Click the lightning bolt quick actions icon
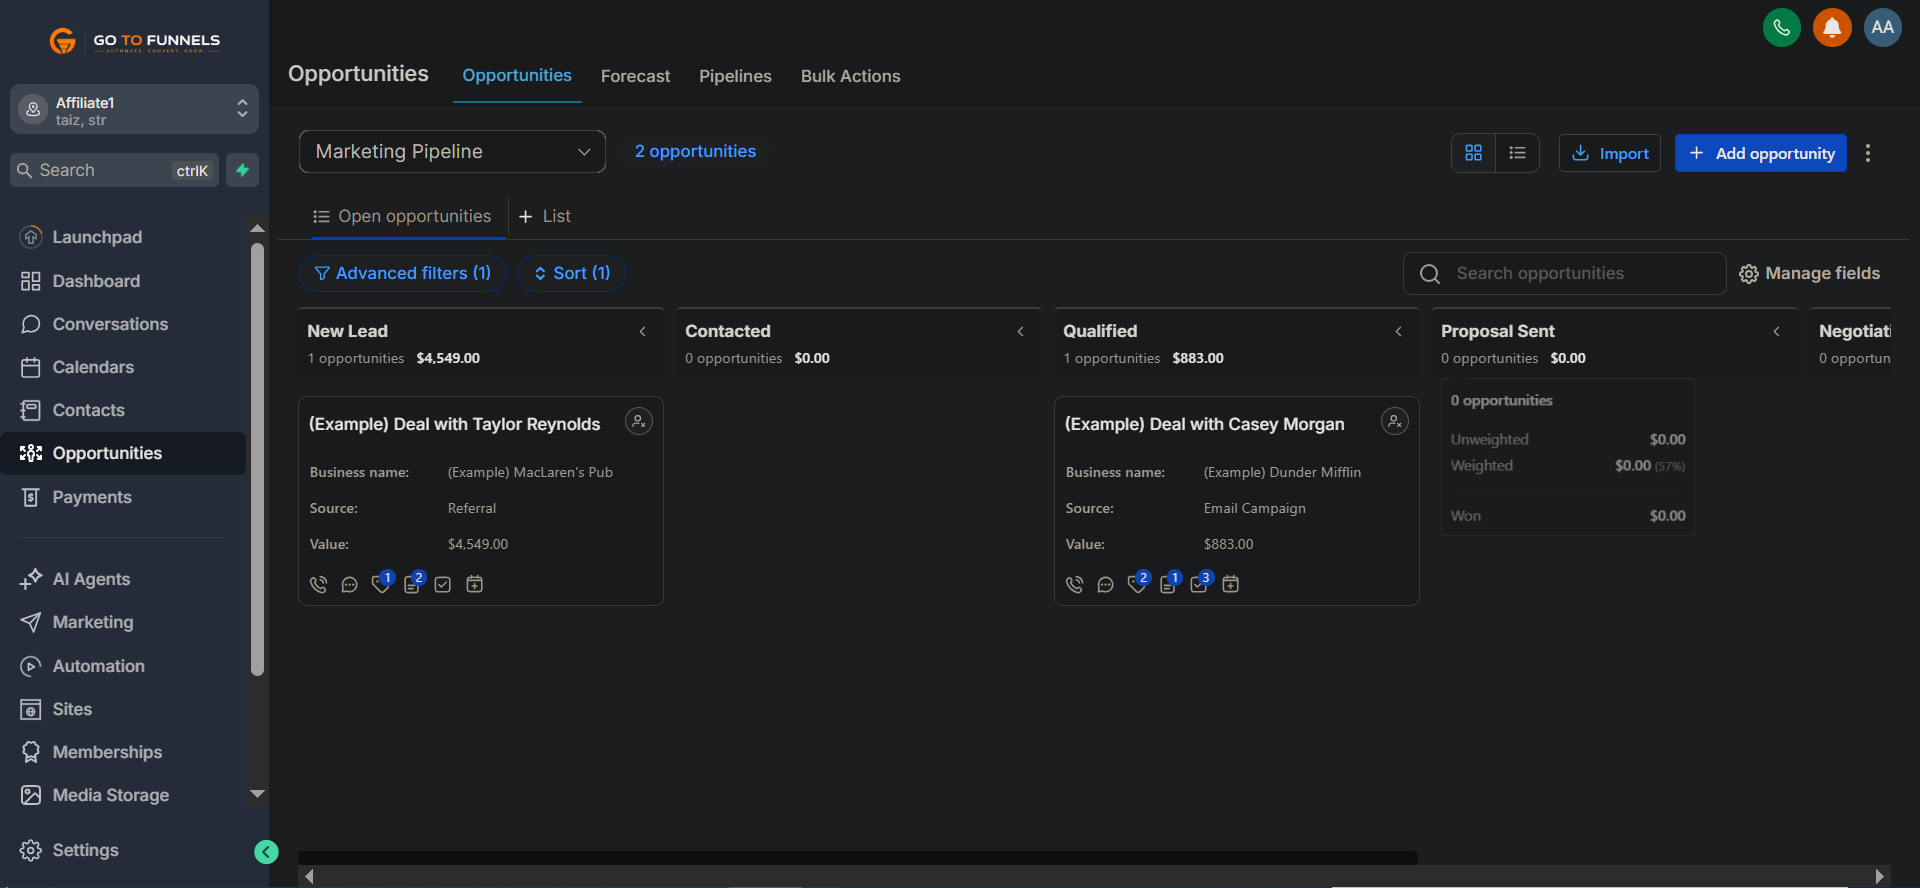 click(242, 170)
